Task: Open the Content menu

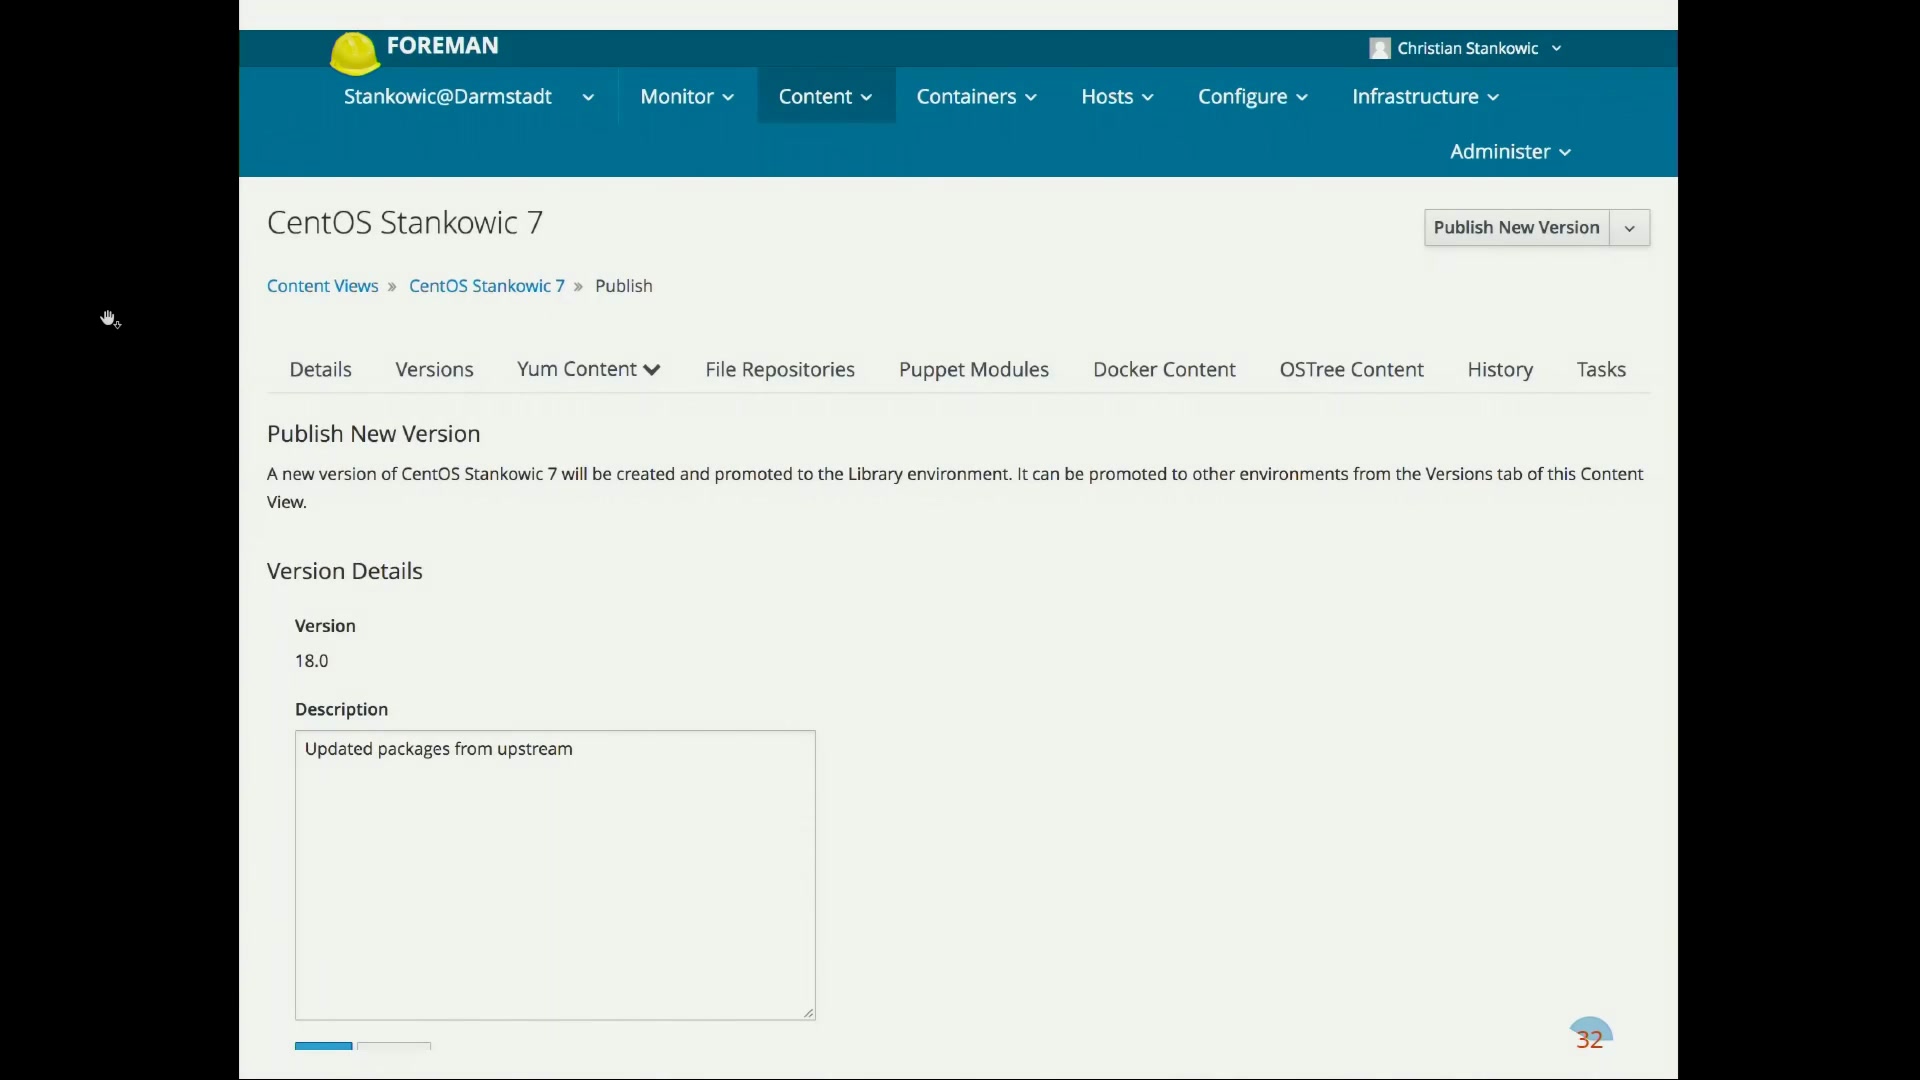Action: 826,97
